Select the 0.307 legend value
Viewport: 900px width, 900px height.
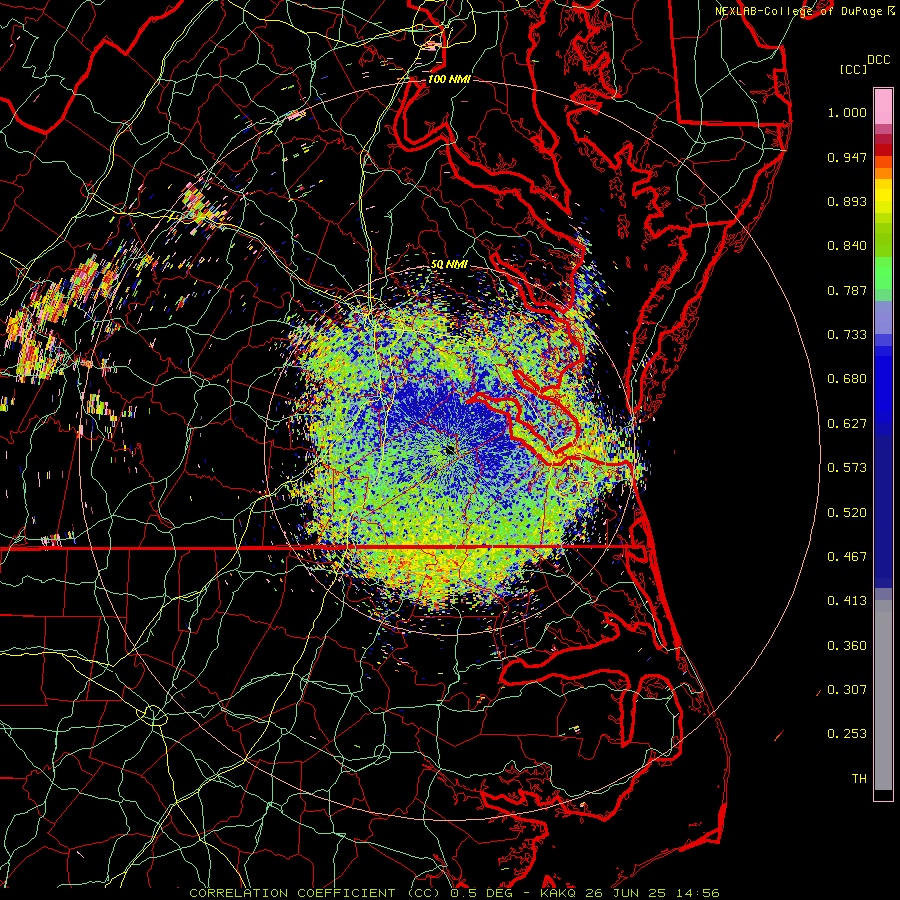847,690
